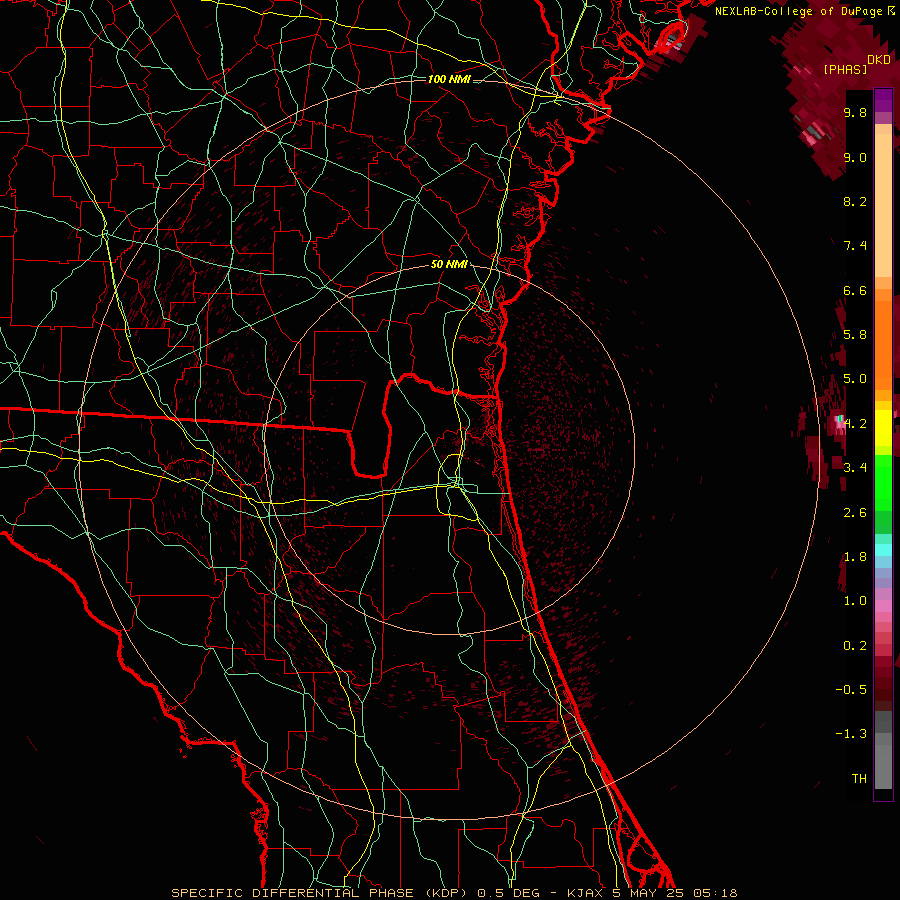This screenshot has height=900, width=900.
Task: Select the 9.0 scale value
Action: (855, 157)
